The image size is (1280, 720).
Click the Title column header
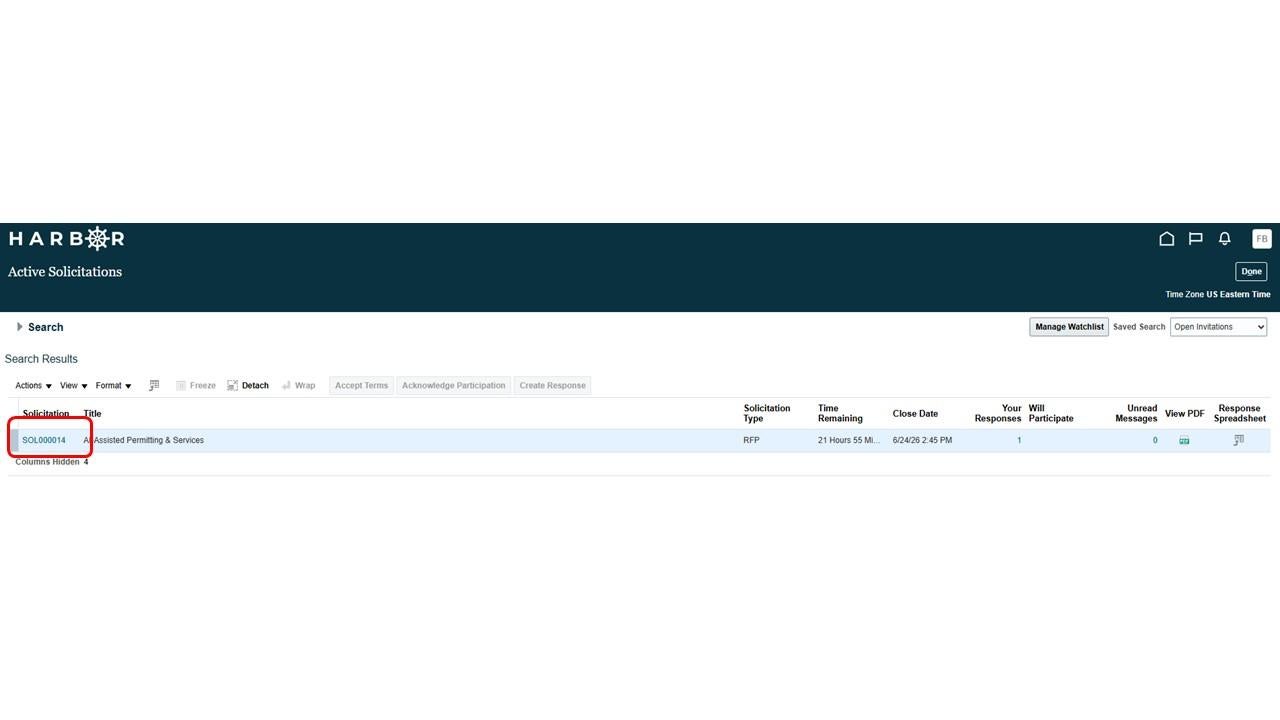(92, 413)
